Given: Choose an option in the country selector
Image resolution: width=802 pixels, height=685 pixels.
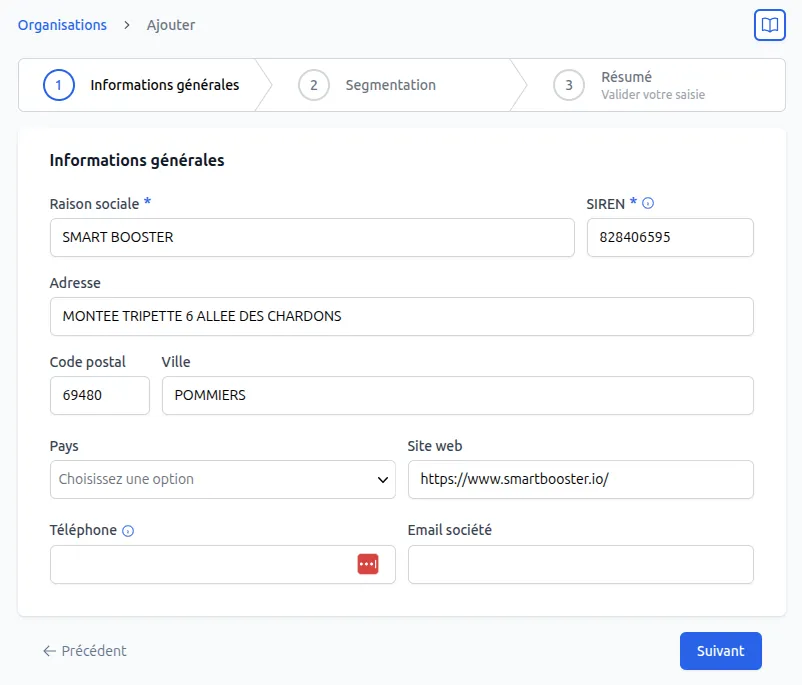Looking at the screenshot, I should click(x=222, y=479).
